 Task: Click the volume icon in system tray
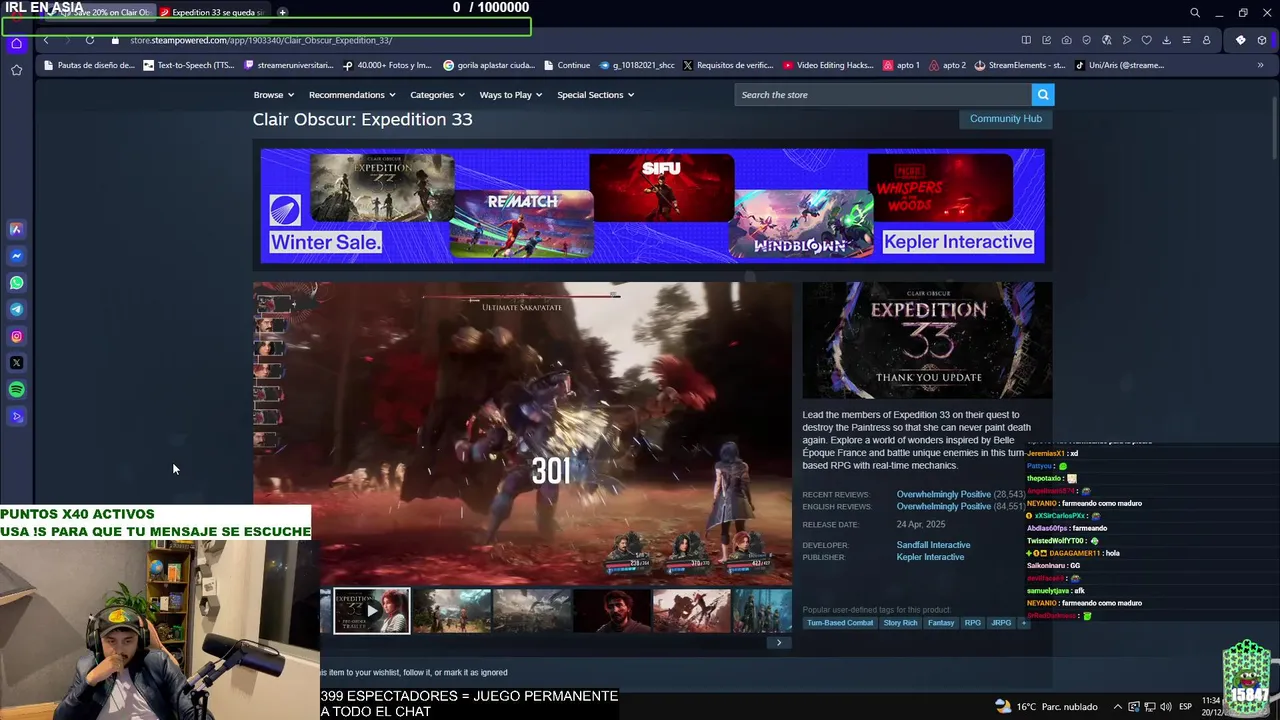[1166, 707]
